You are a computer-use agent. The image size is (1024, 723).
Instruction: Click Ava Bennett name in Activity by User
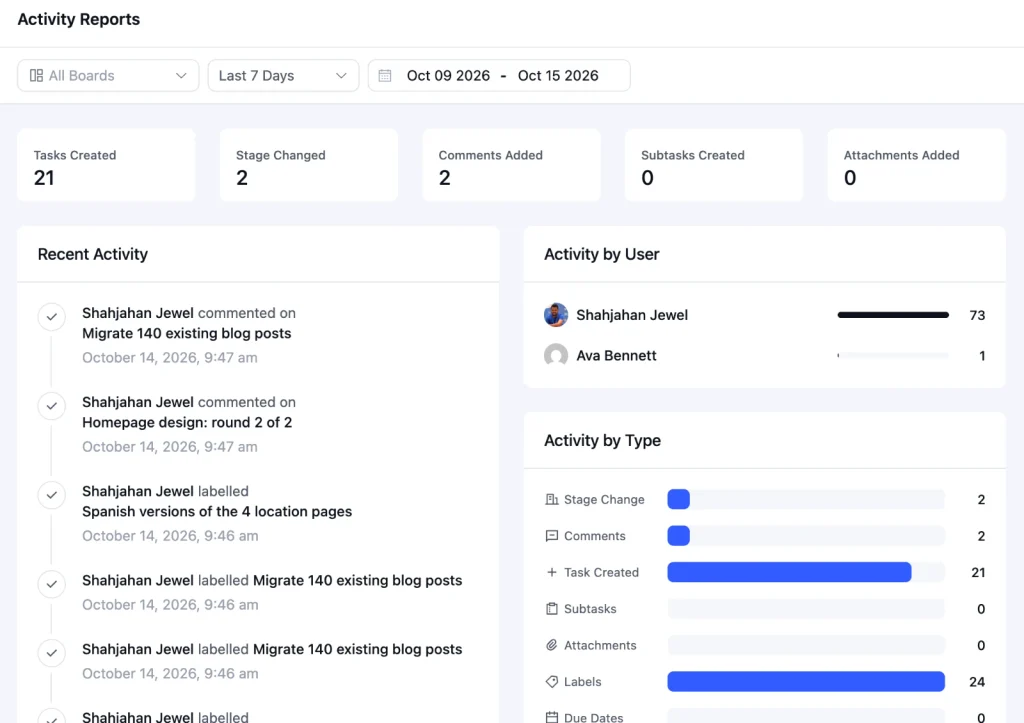[616, 355]
